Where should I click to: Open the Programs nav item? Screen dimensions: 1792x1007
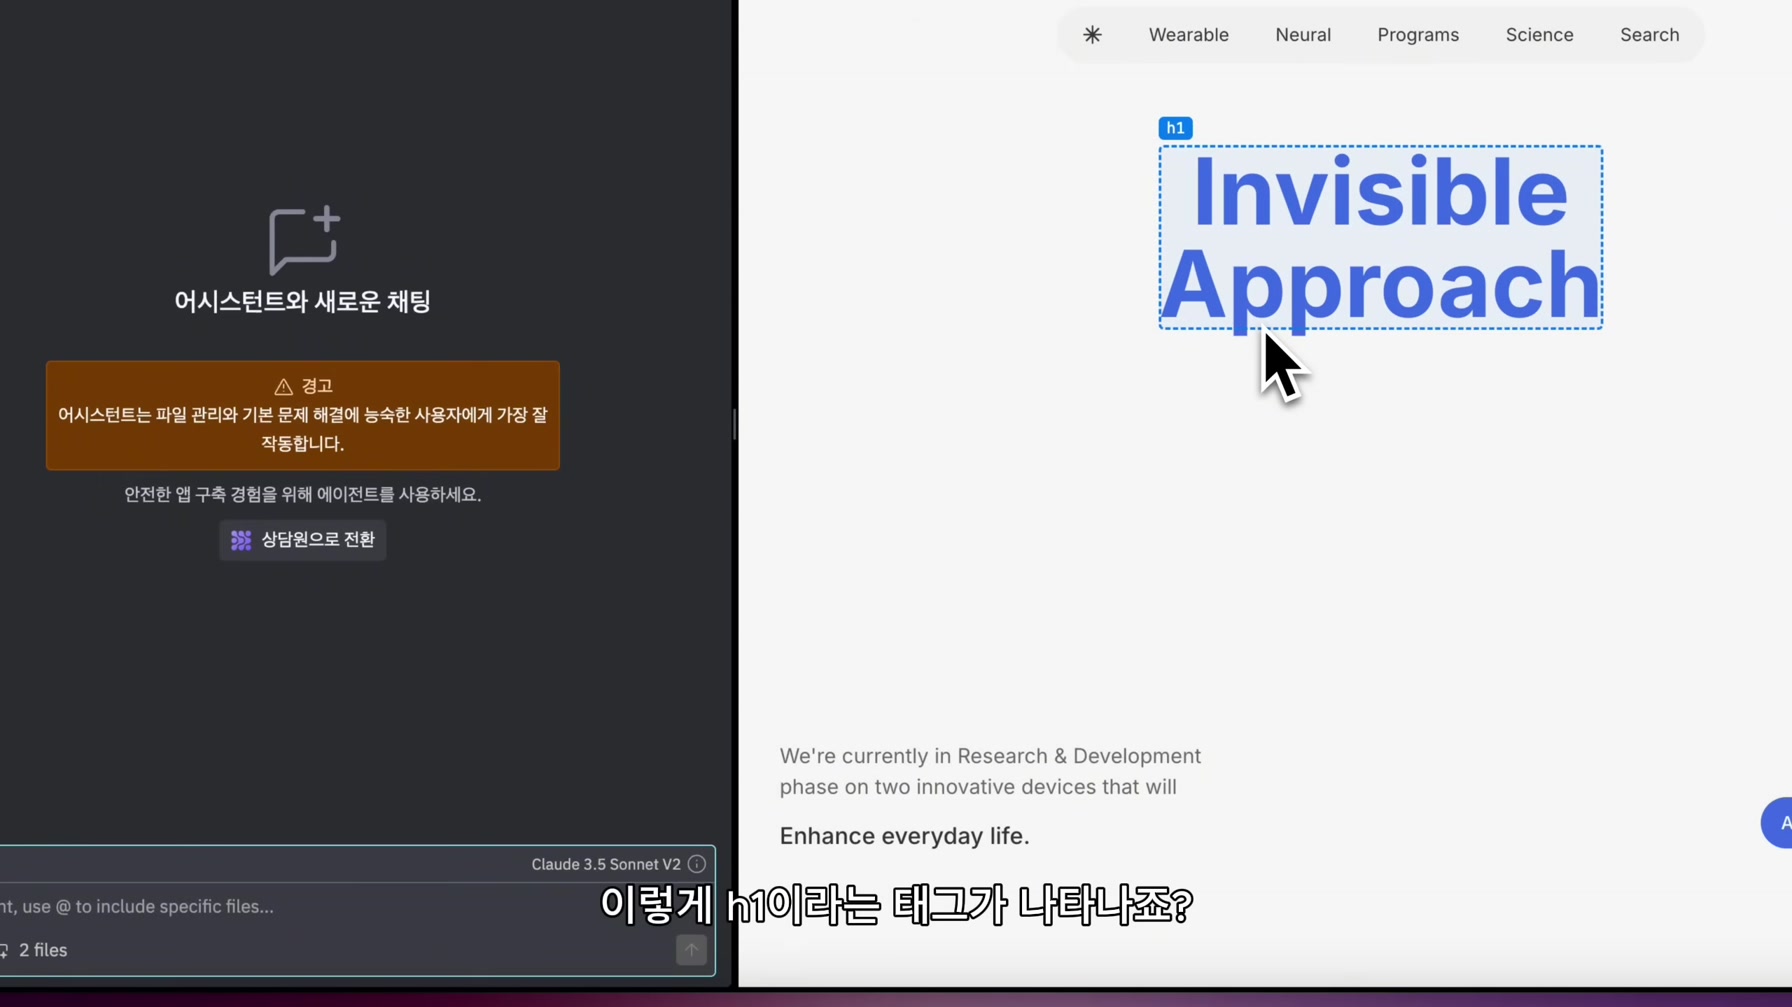coord(1418,35)
